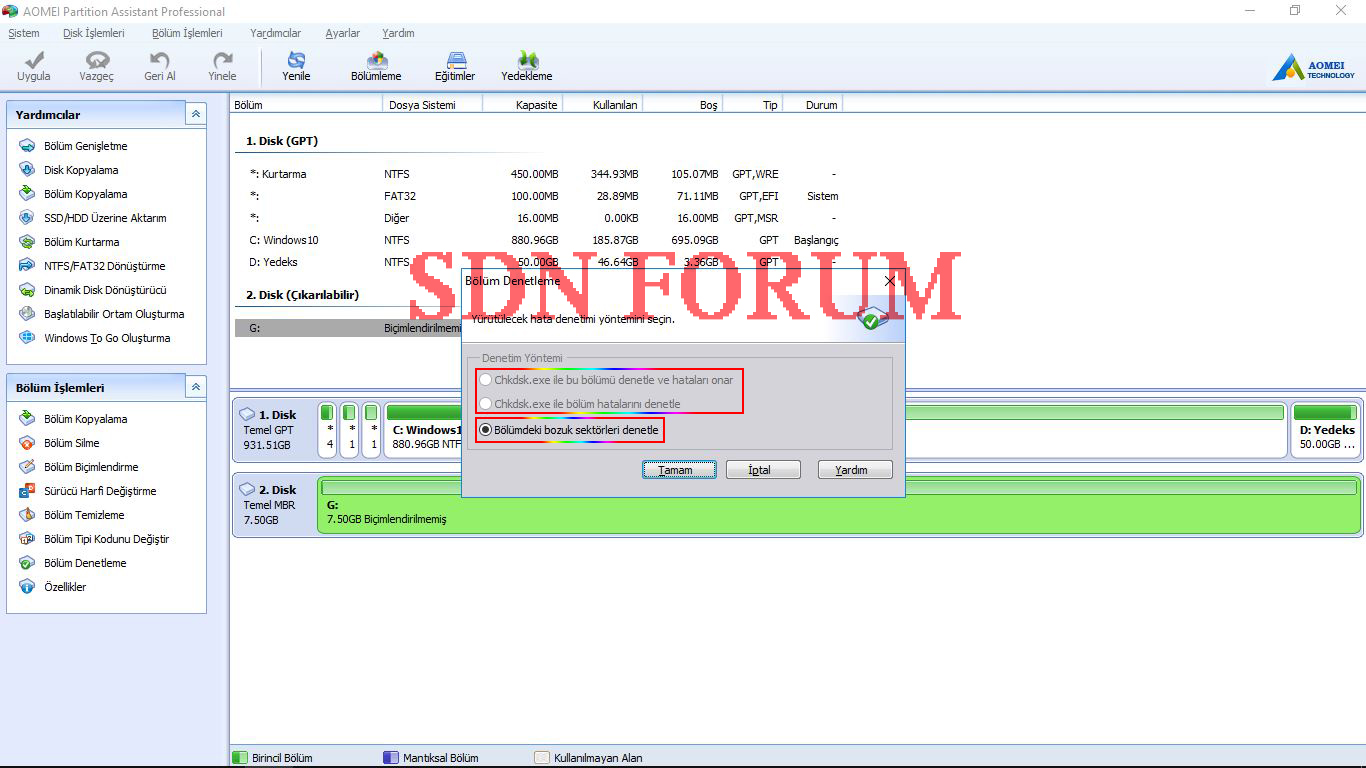Image resolution: width=1366 pixels, height=768 pixels.
Task: Click the NTFS/FAT32 Dönüştürme icon
Action: coord(27,266)
